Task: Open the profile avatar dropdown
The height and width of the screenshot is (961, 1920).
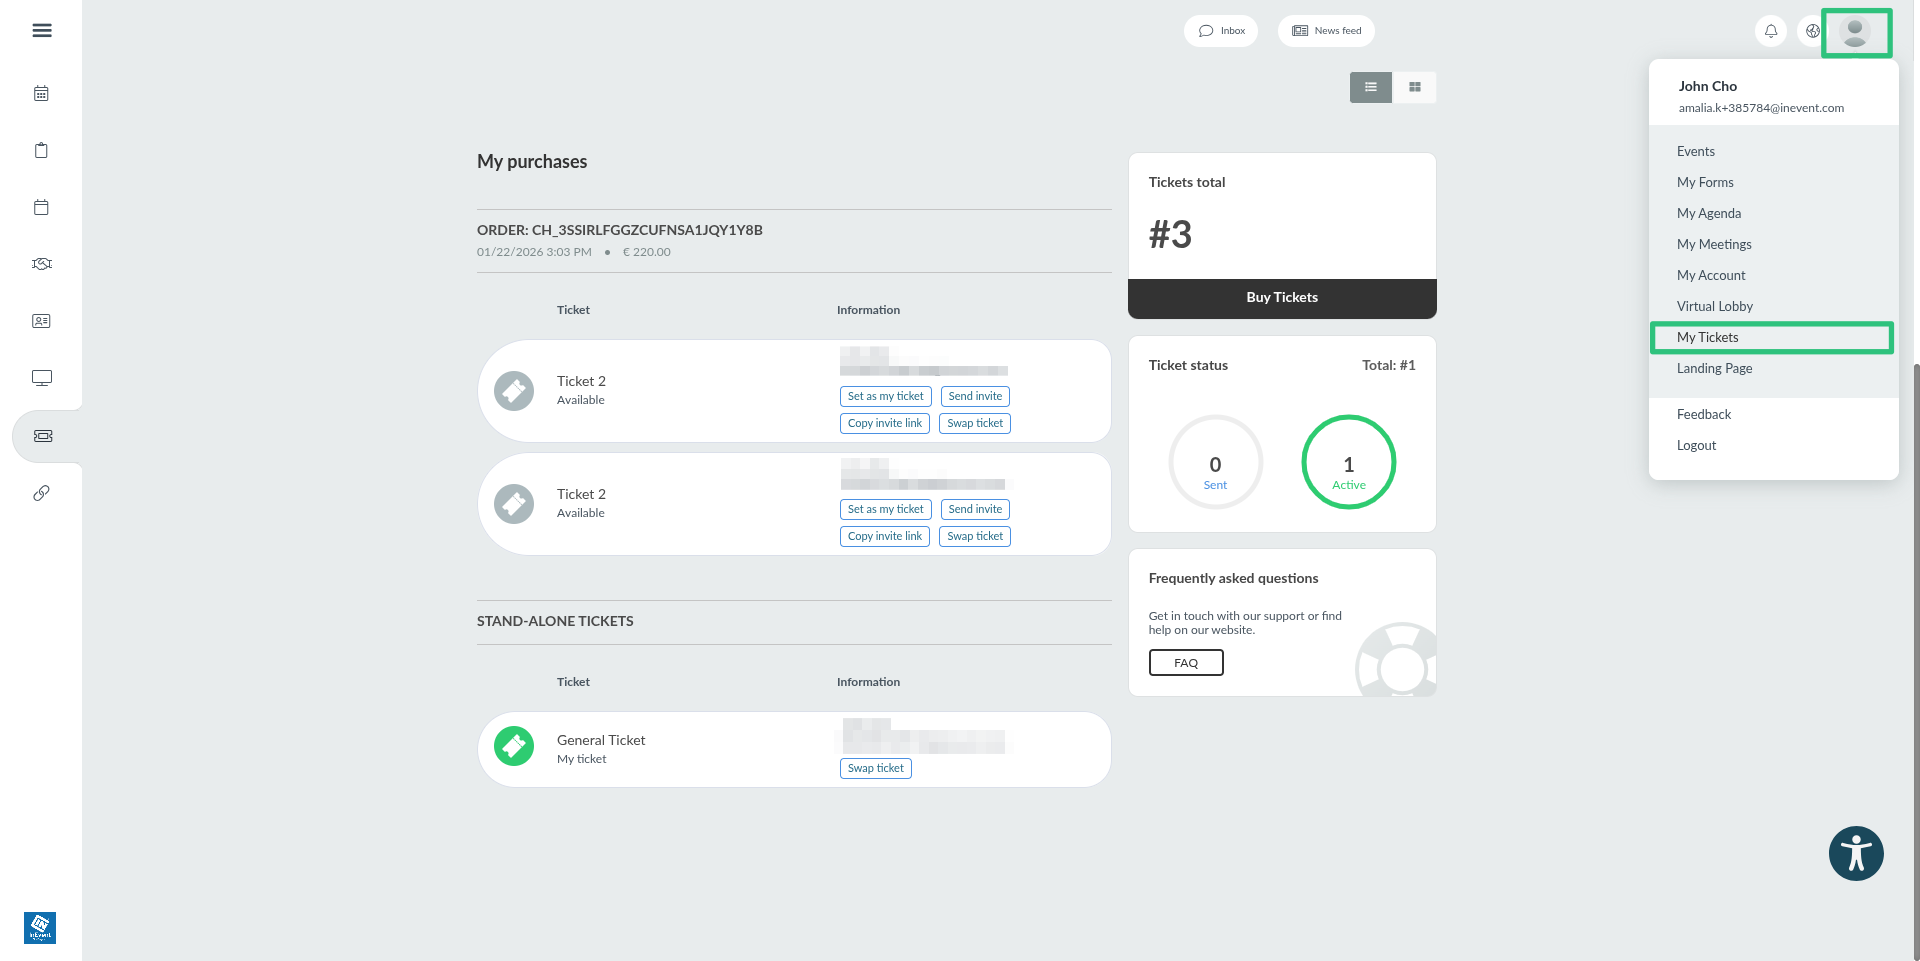Action: click(1856, 32)
